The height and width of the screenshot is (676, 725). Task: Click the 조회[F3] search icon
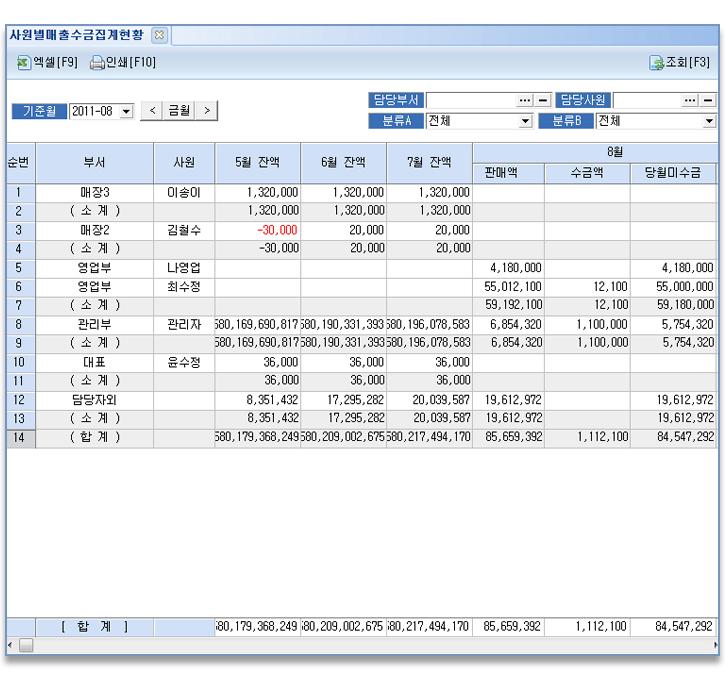point(658,62)
